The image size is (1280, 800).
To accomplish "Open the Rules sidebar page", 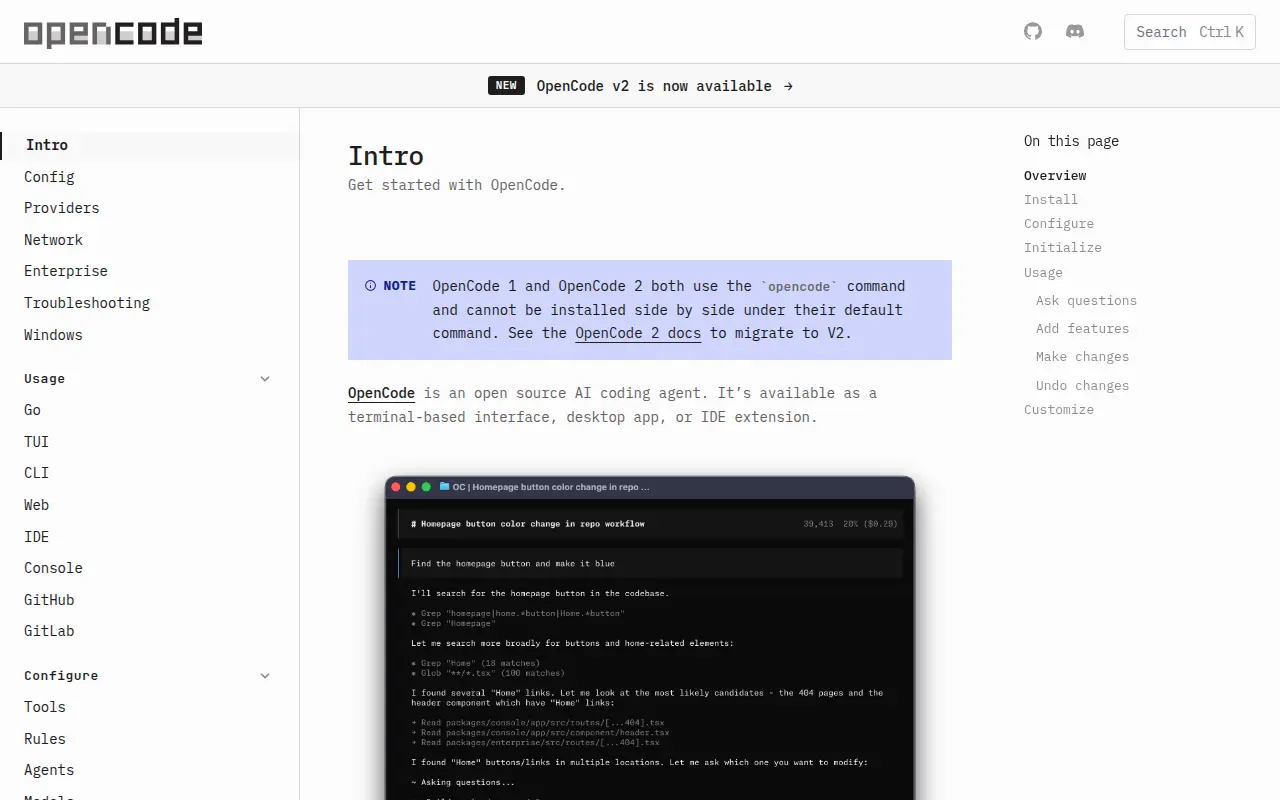I will (x=45, y=739).
